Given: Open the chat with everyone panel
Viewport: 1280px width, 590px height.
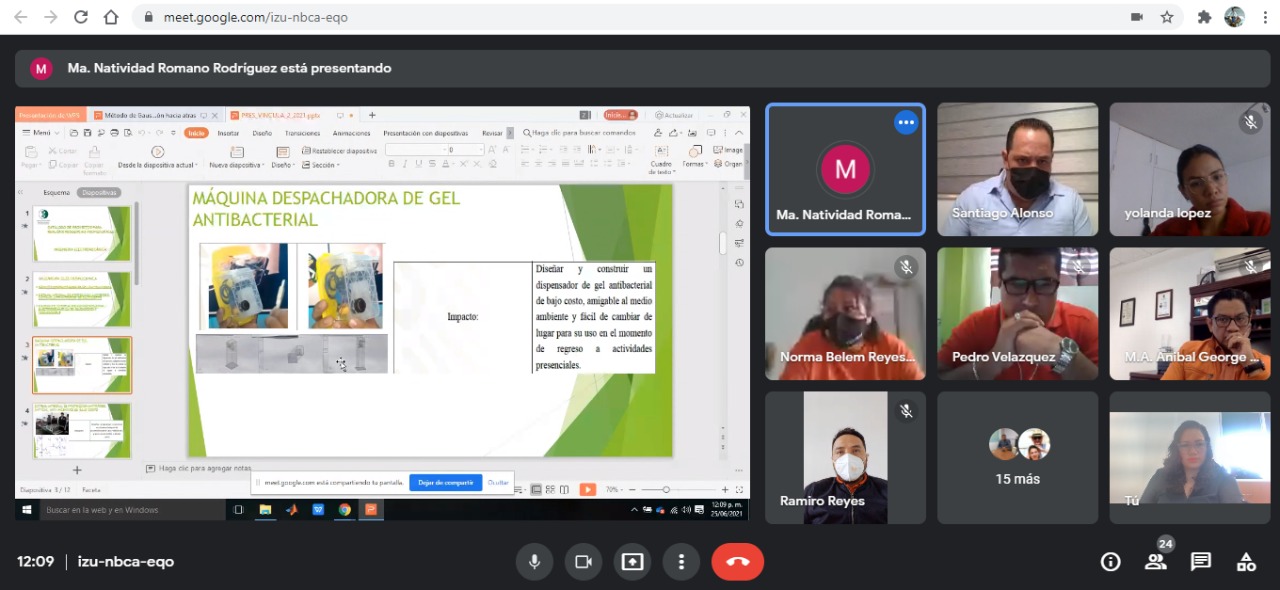Looking at the screenshot, I should [1201, 562].
